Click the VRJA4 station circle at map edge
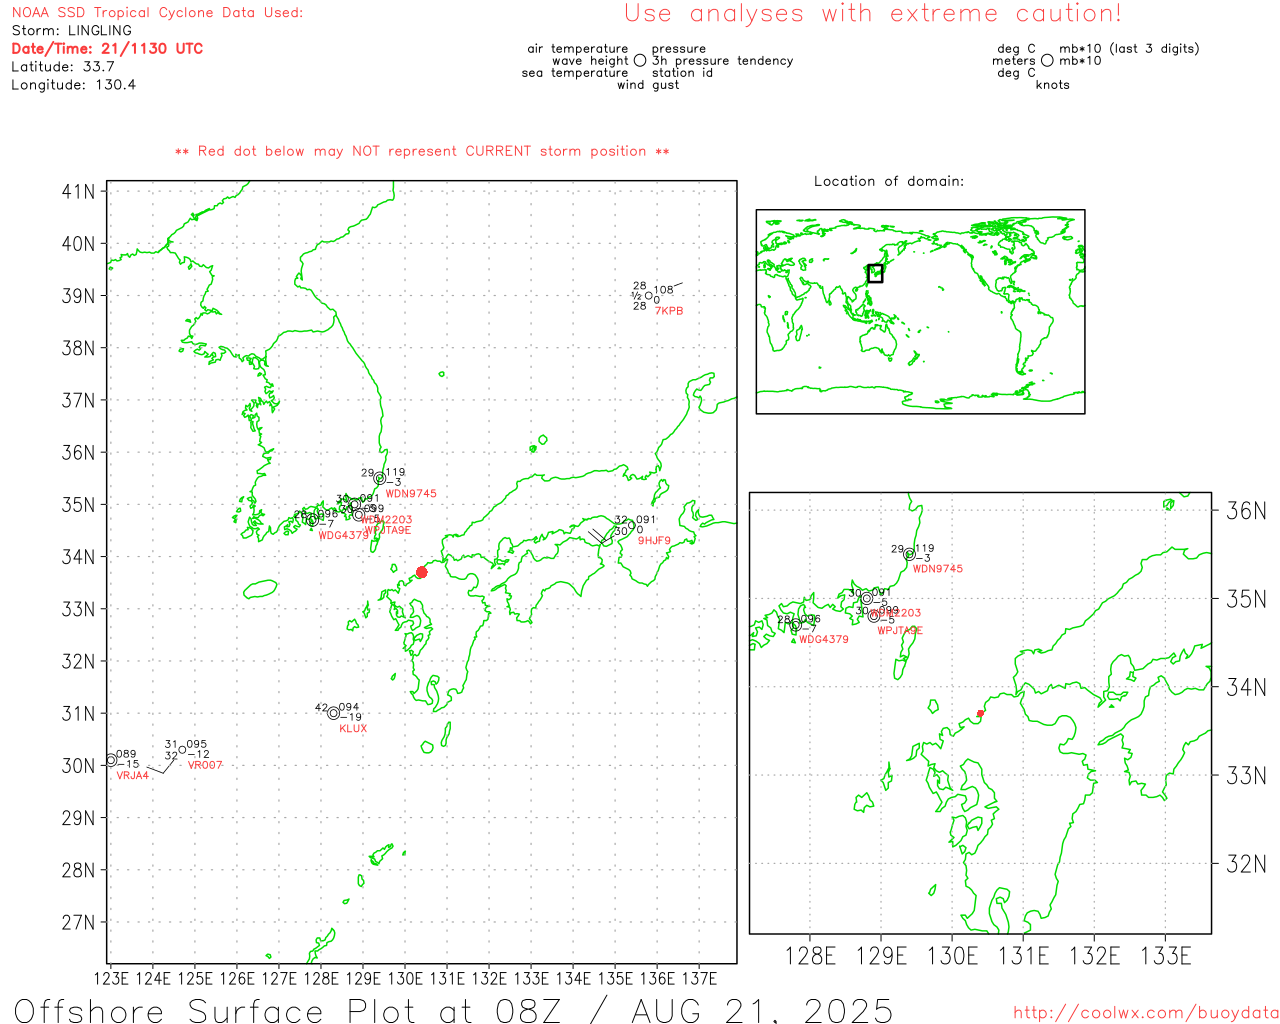Image resolution: width=1280 pixels, height=1024 pixels. pyautogui.click(x=110, y=760)
